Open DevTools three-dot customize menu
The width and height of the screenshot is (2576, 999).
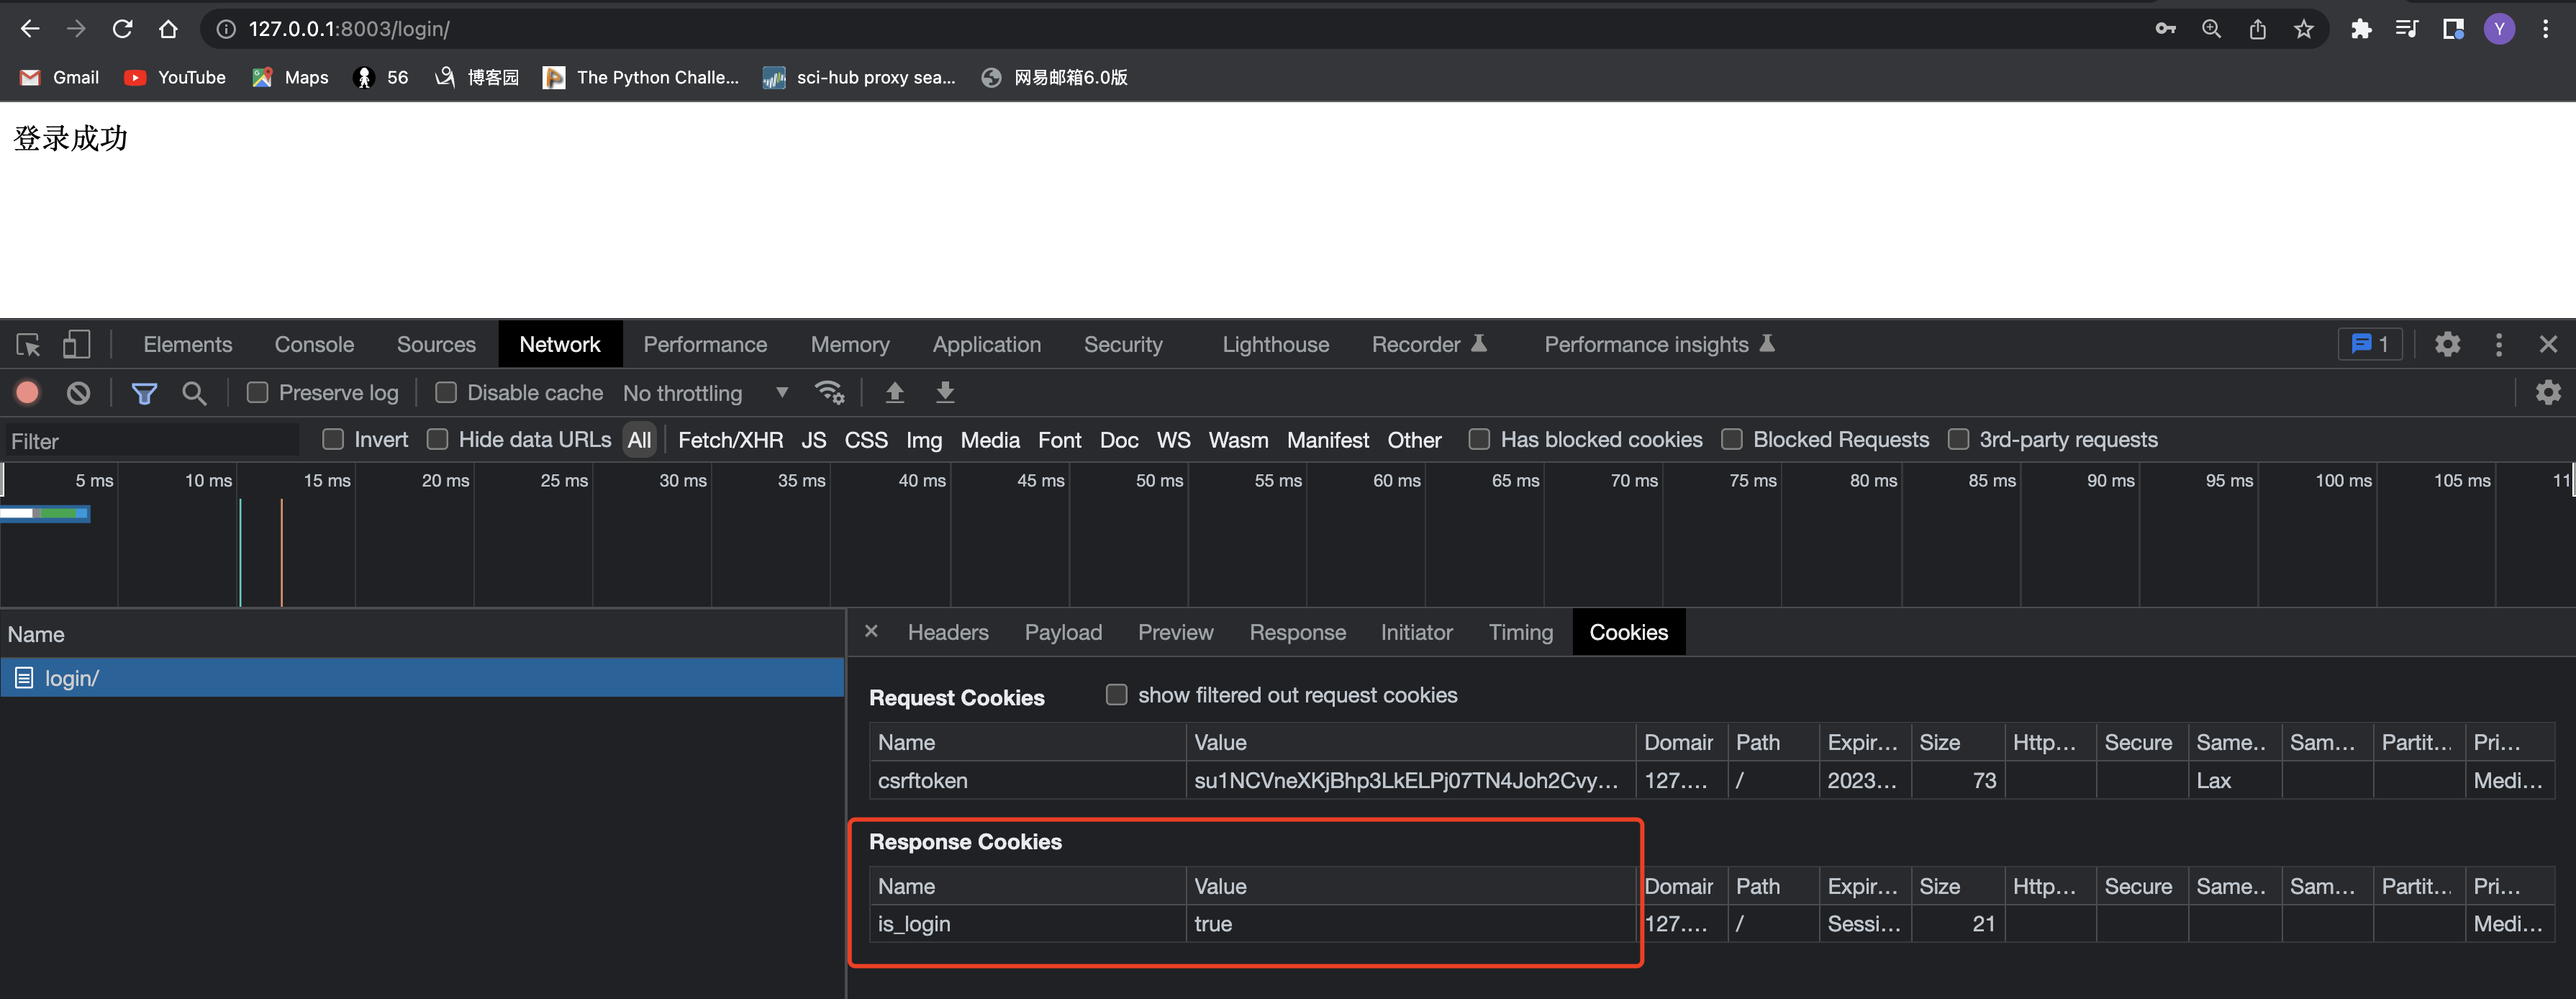point(2499,345)
